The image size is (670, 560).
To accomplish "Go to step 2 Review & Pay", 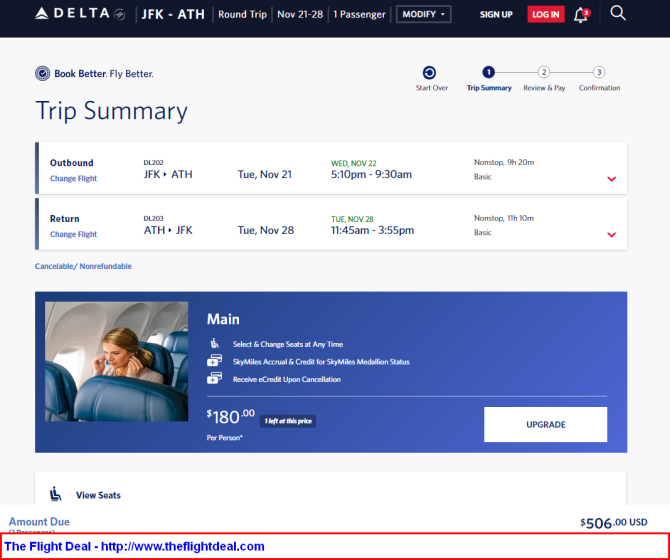I will tap(544, 72).
